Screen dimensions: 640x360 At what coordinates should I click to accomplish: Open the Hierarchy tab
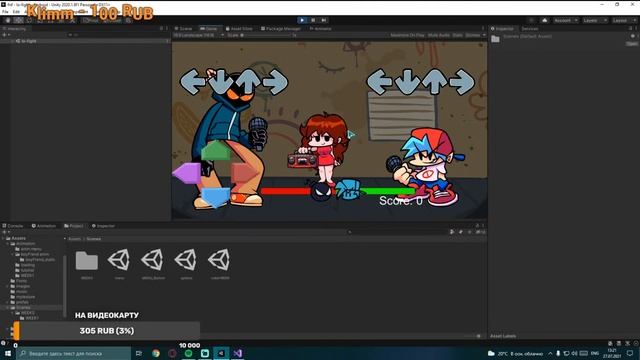click(x=15, y=29)
